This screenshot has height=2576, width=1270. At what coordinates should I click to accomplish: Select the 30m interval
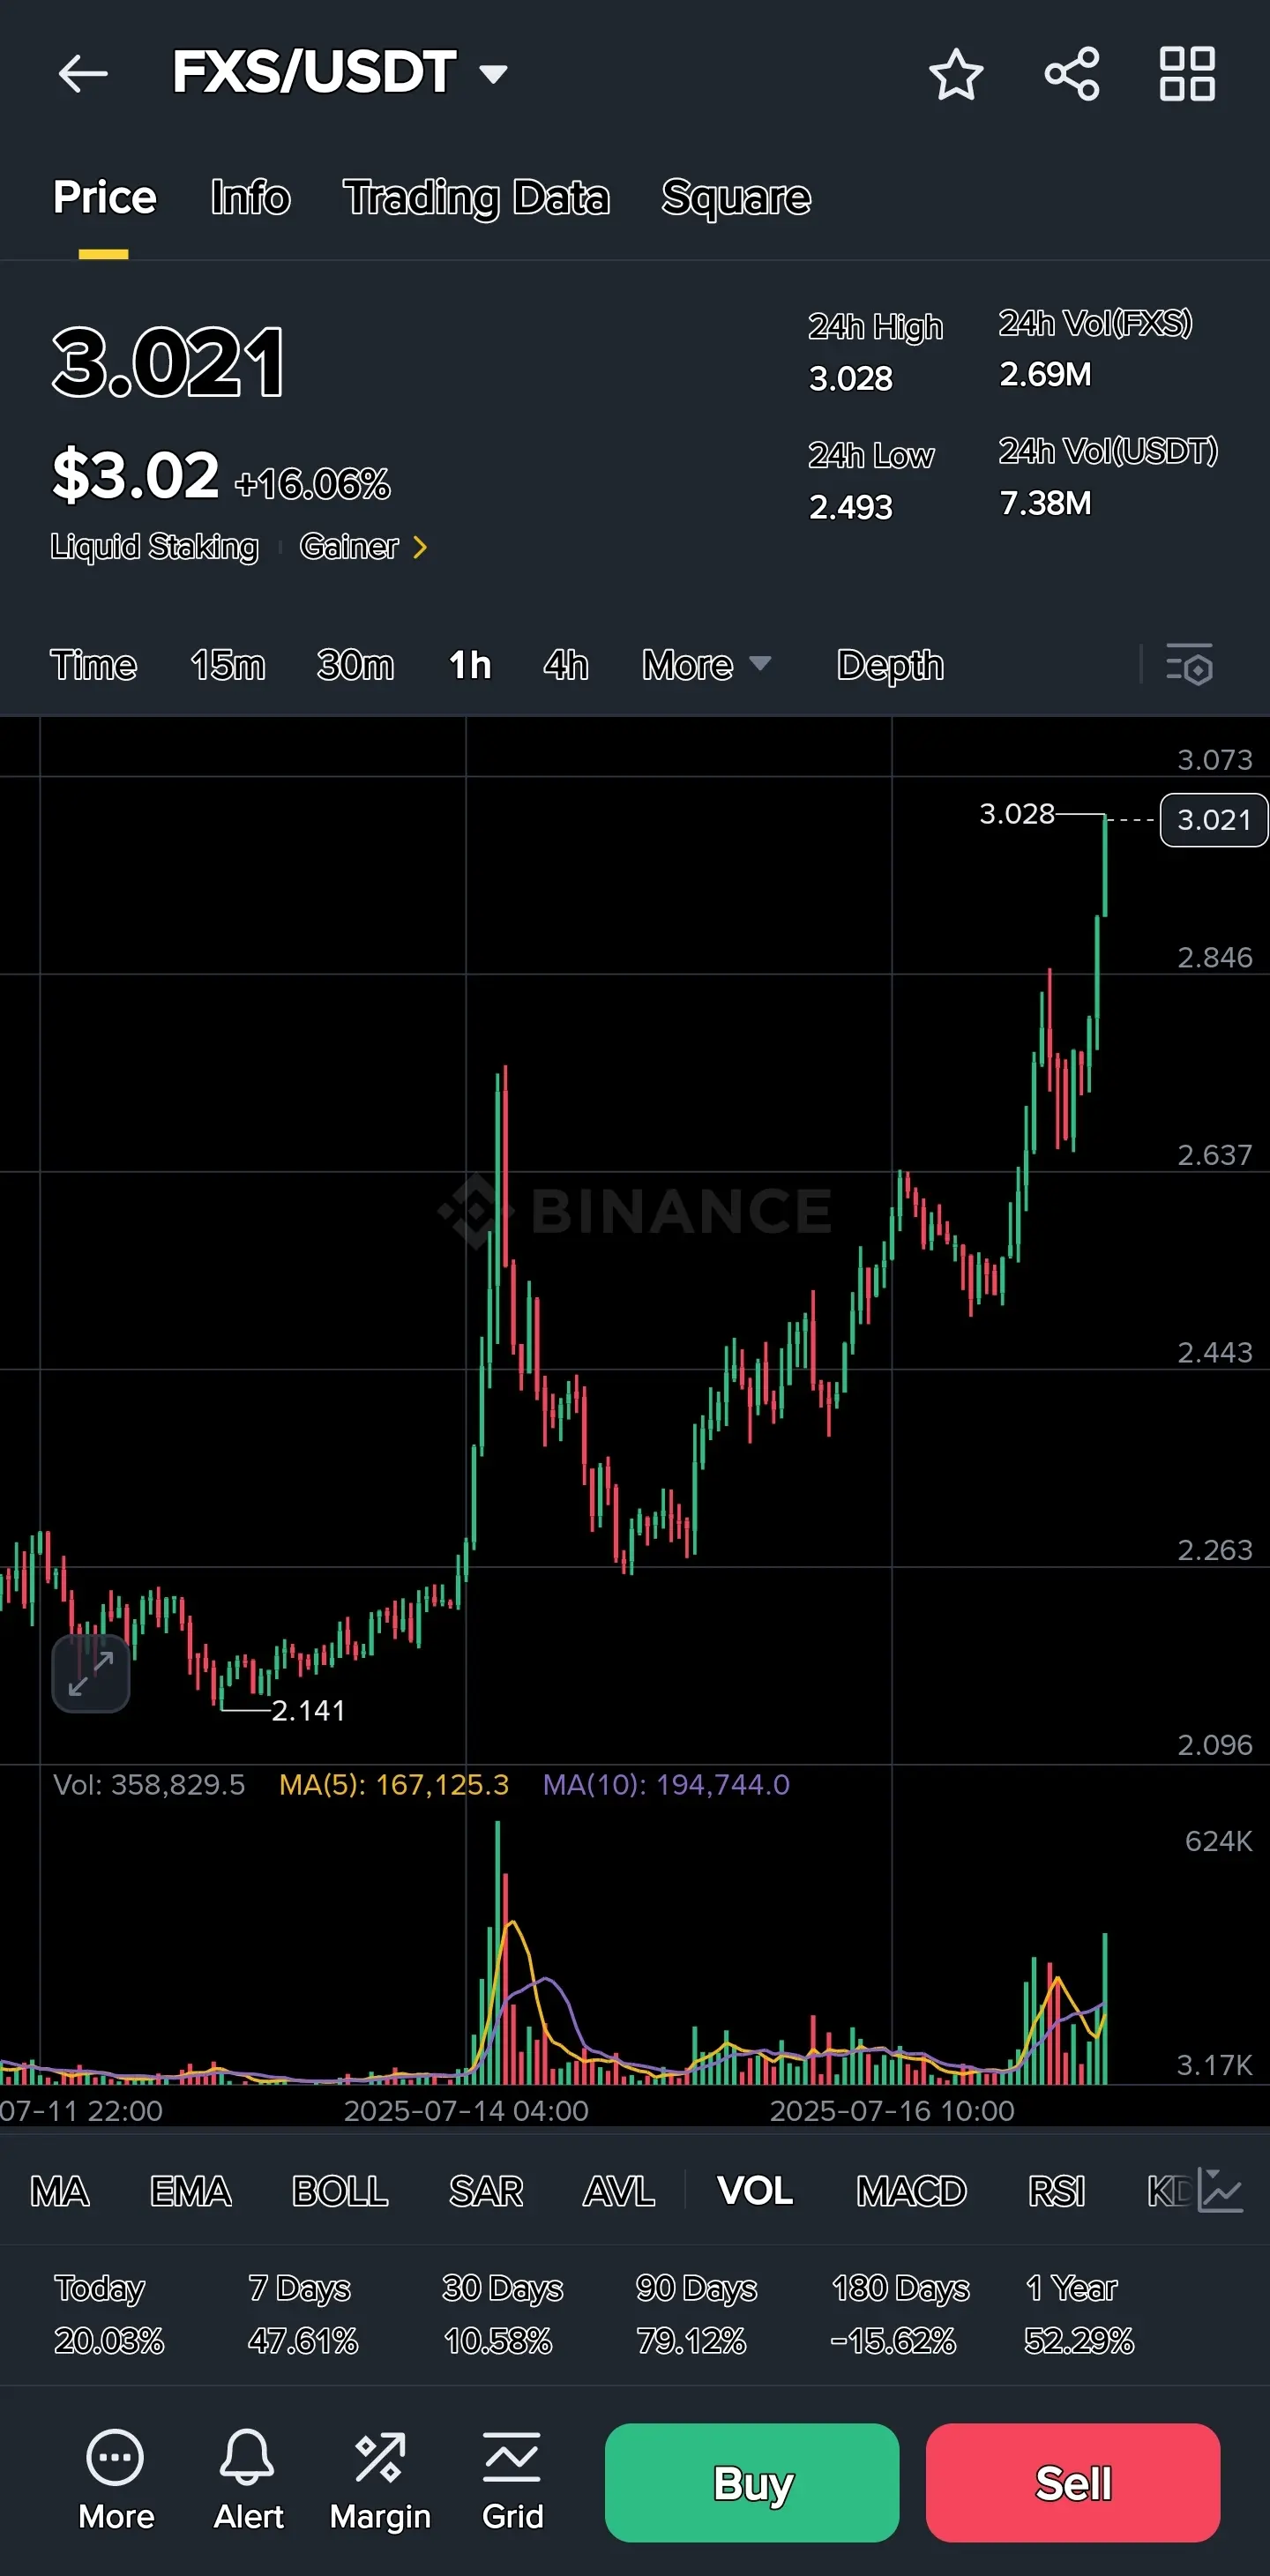click(x=355, y=665)
